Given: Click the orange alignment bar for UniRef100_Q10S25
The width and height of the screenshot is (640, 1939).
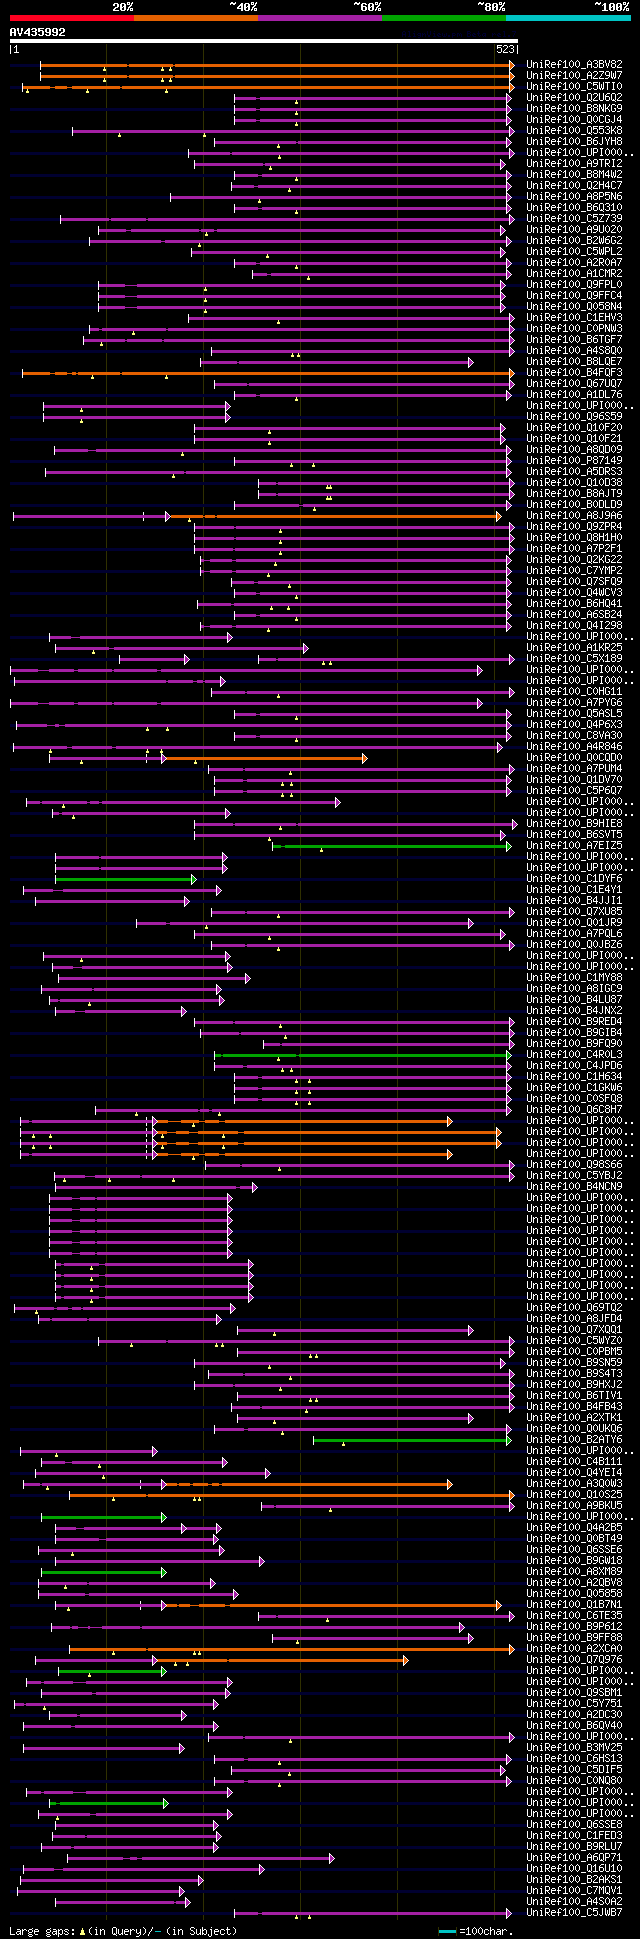Looking at the screenshot, I should coord(291,1494).
